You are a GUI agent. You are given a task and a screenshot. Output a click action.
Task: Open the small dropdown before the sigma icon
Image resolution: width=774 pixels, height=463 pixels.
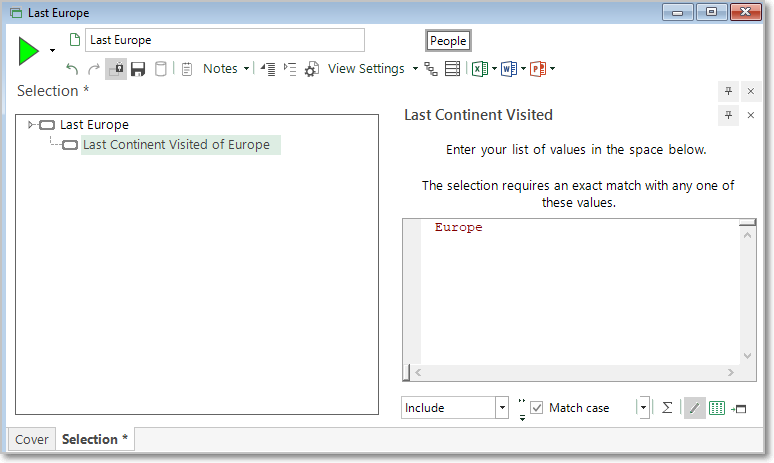pos(643,408)
